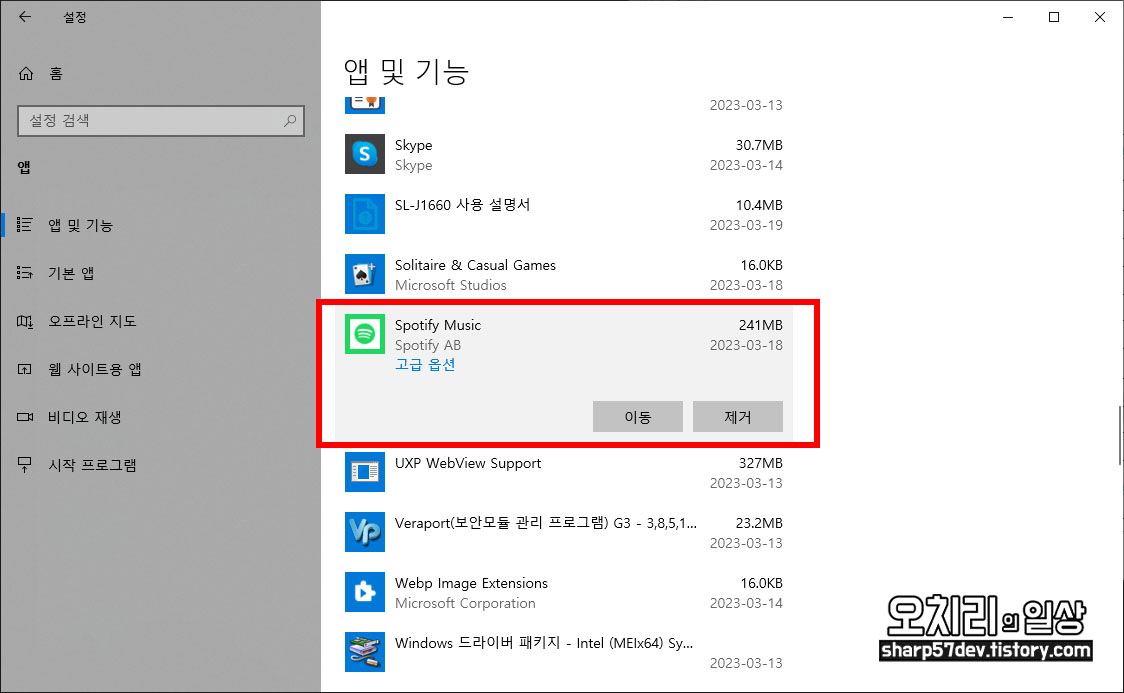Select the SL-J1660 manual icon
1124x693 pixels.
[365, 214]
